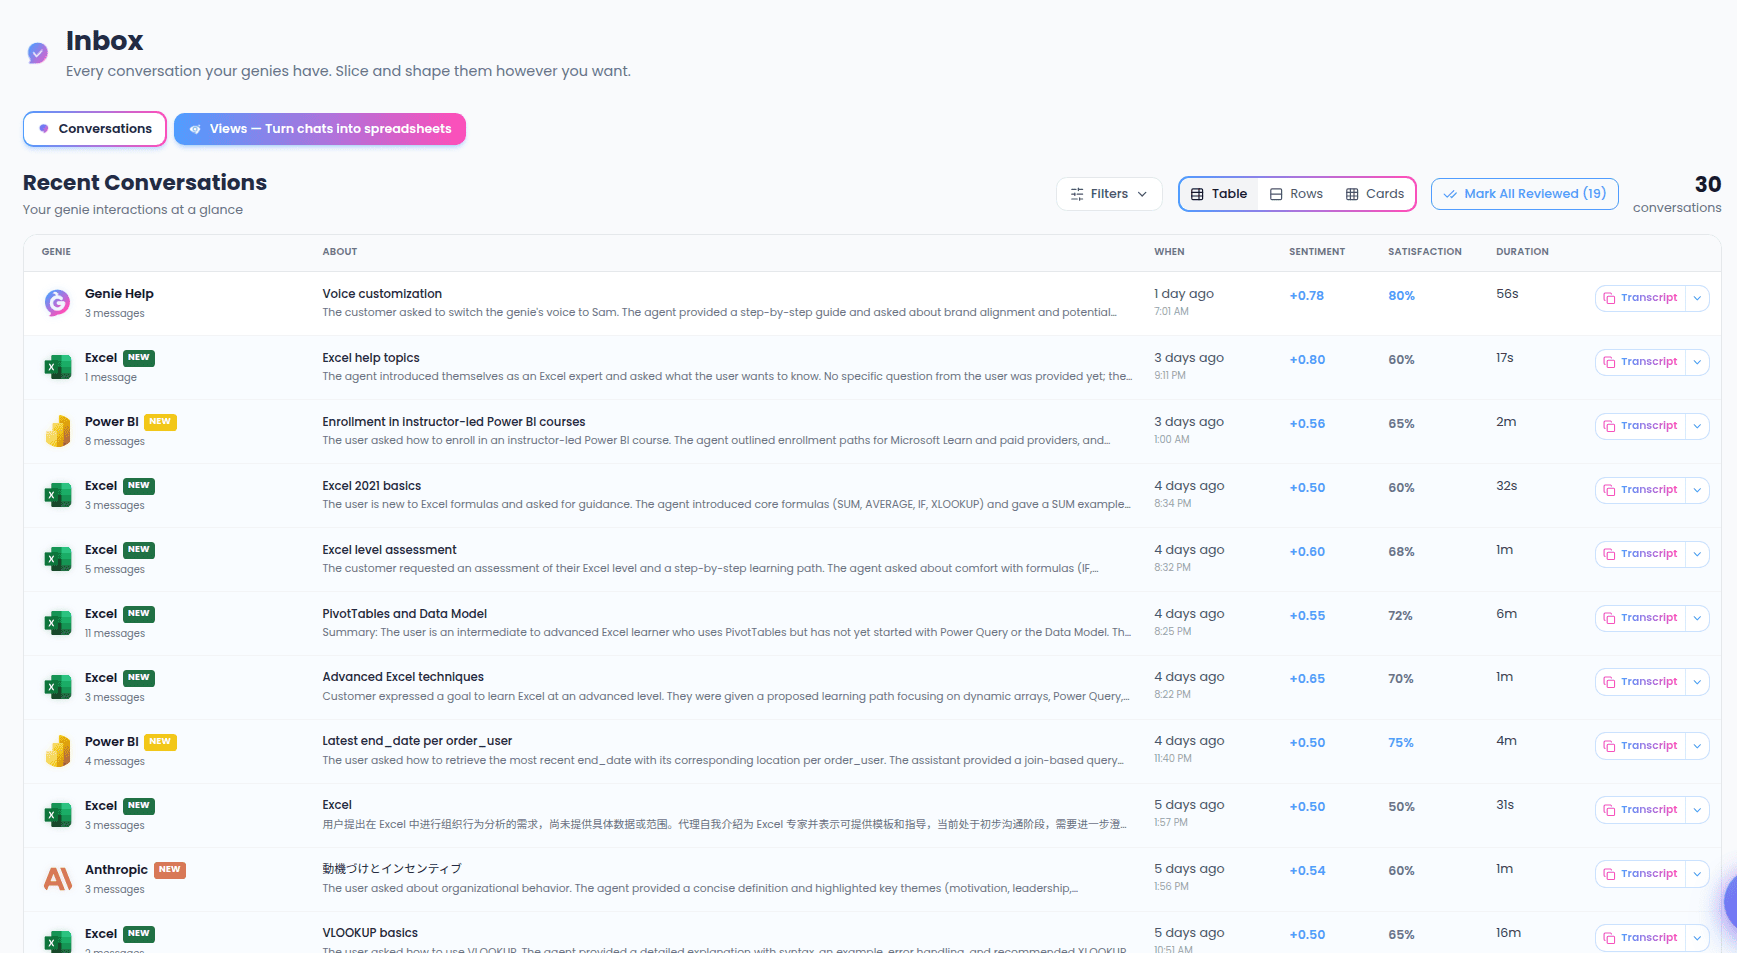The image size is (1737, 953).
Task: Open Transcript for the PivotTables and Data Model row
Action: [x=1640, y=618]
